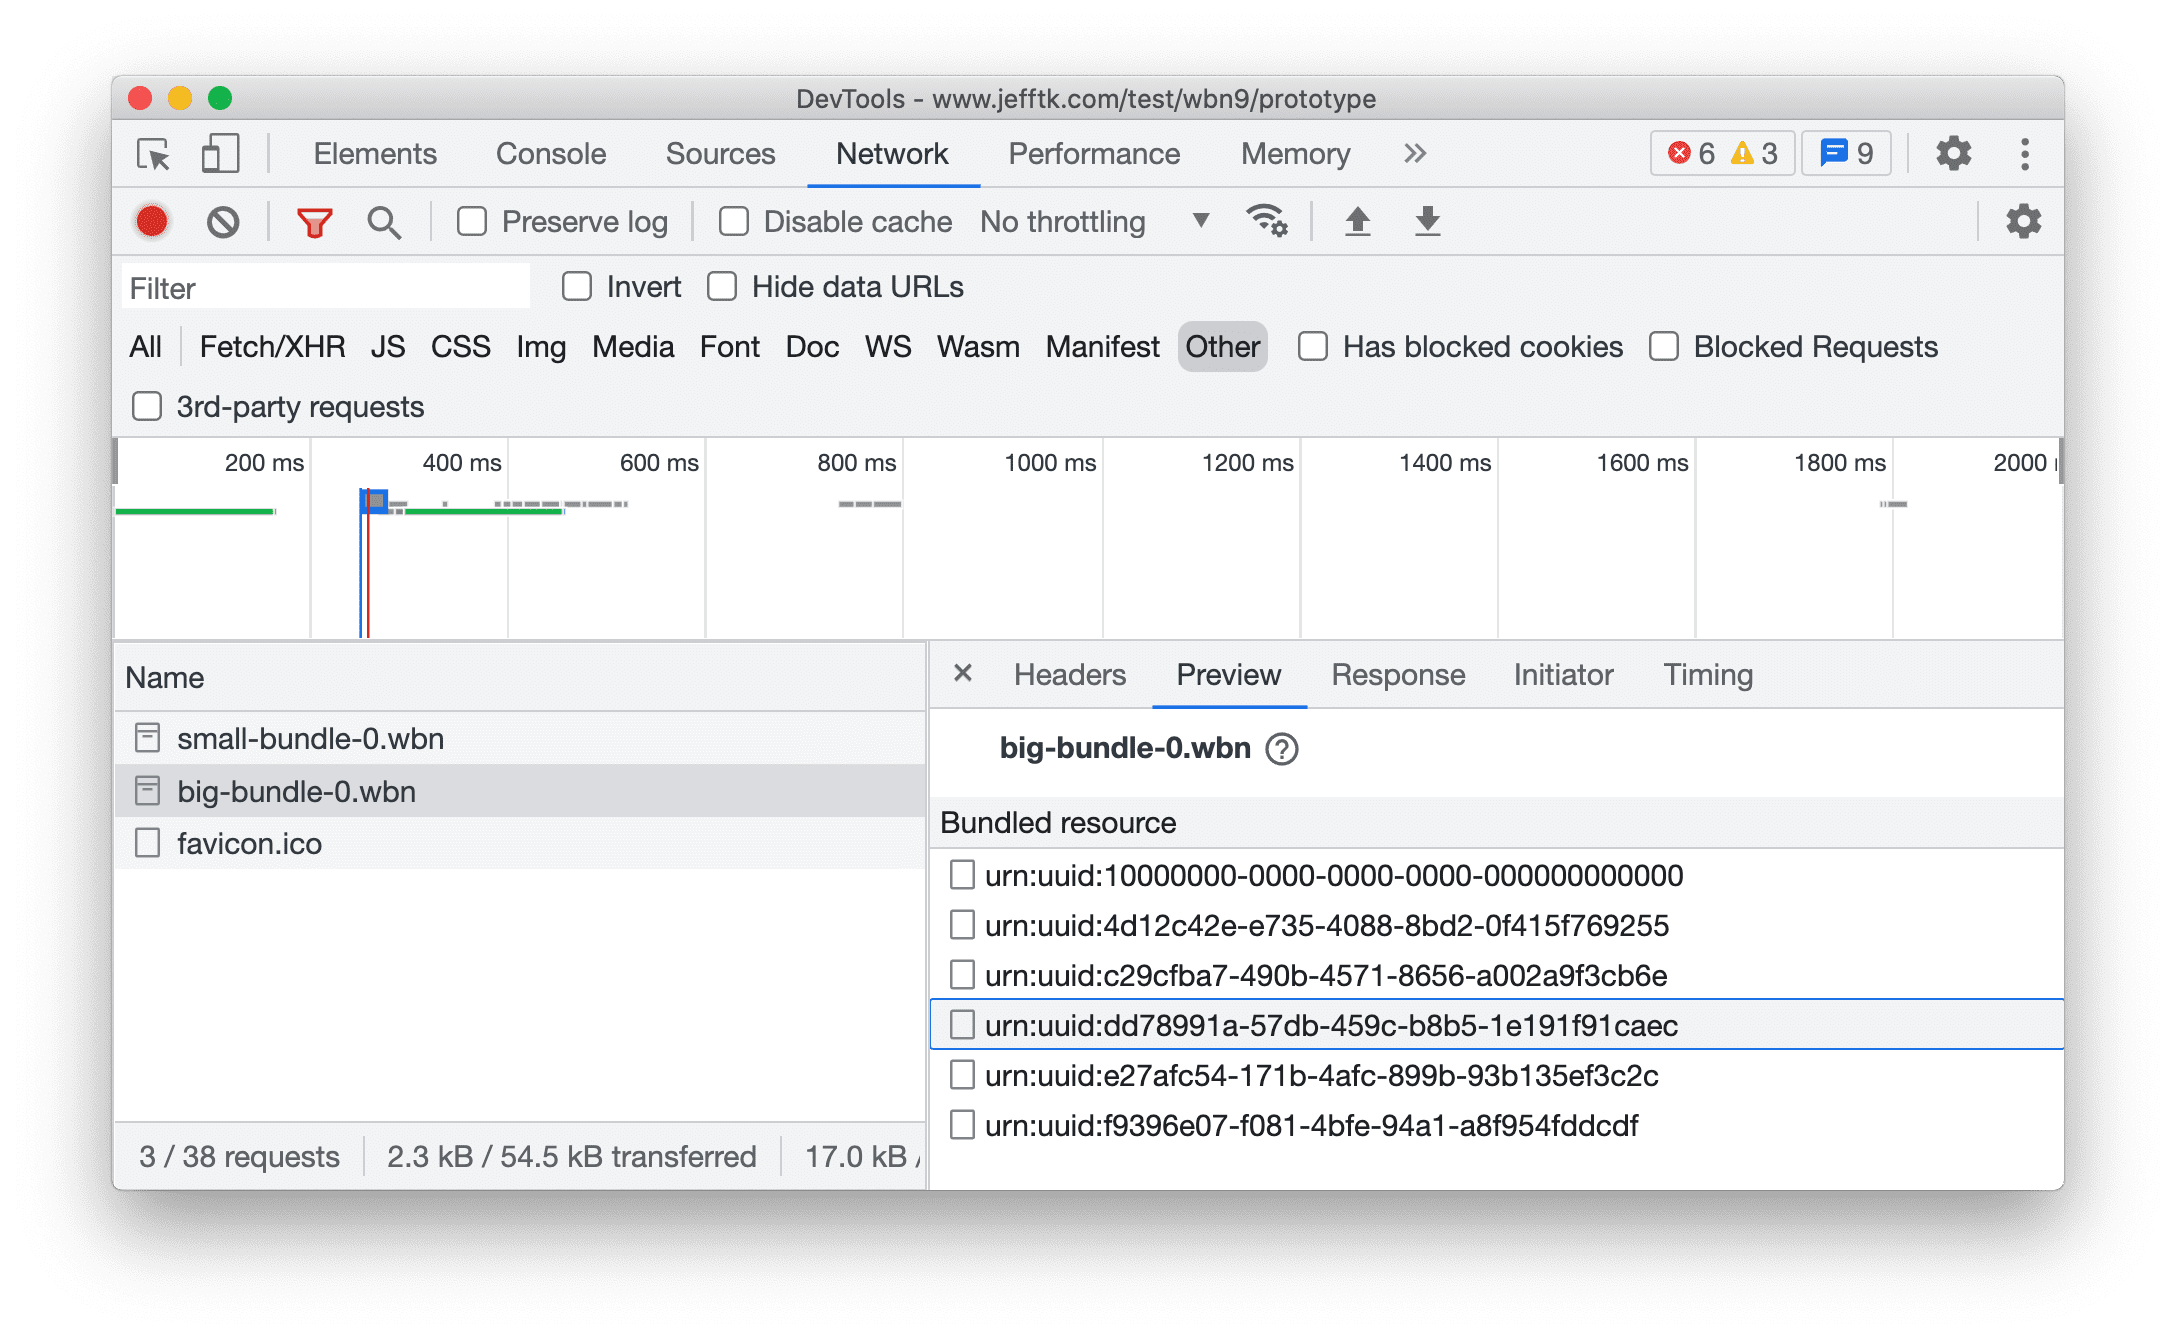Click the Timing tab in preview panel
Viewport: 2176px width, 1338px height.
click(1707, 674)
